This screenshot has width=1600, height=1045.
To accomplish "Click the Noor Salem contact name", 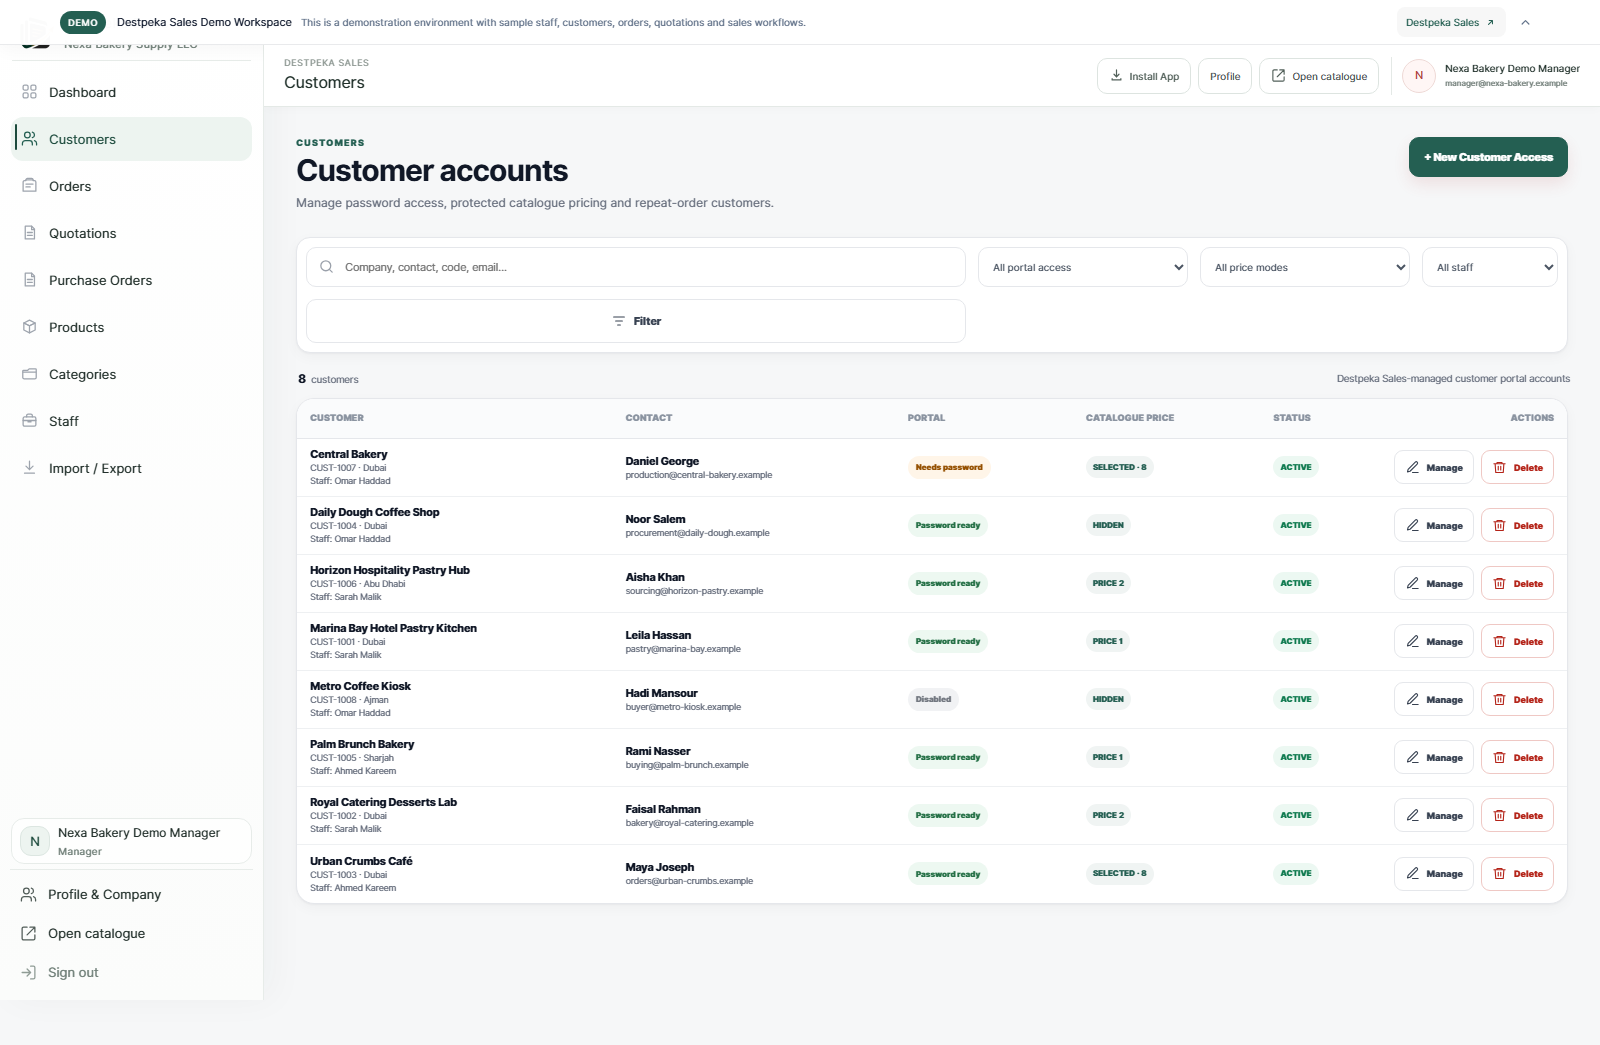I will [x=655, y=519].
